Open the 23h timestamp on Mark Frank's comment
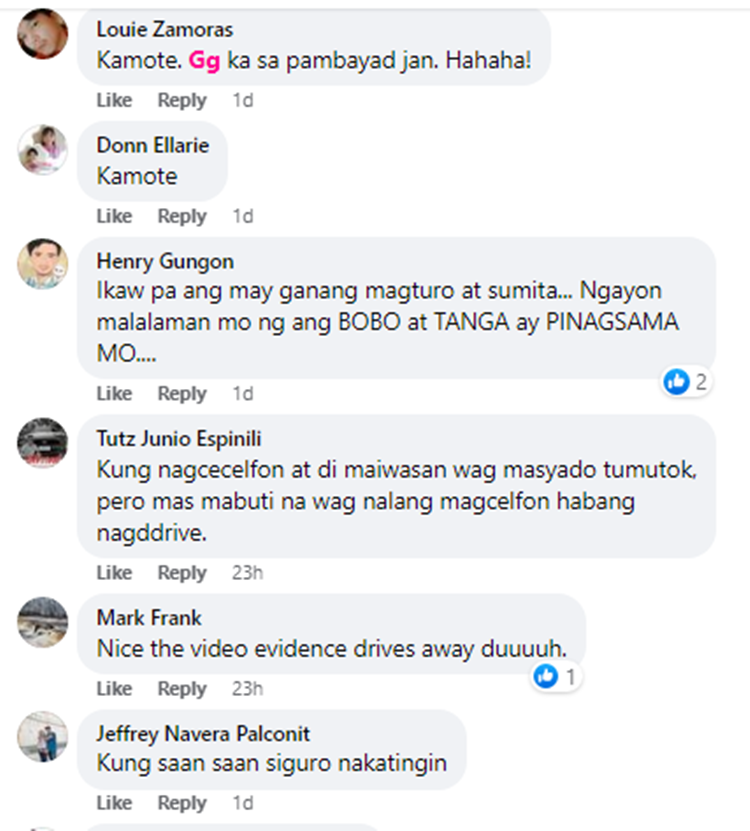750x831 pixels. click(x=247, y=688)
